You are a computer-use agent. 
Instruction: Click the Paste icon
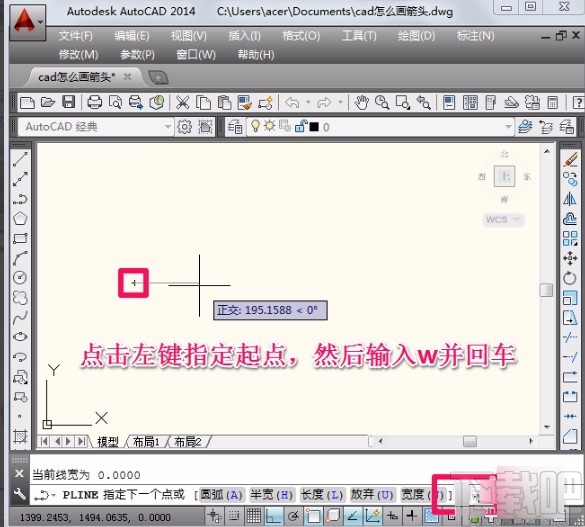coord(224,102)
